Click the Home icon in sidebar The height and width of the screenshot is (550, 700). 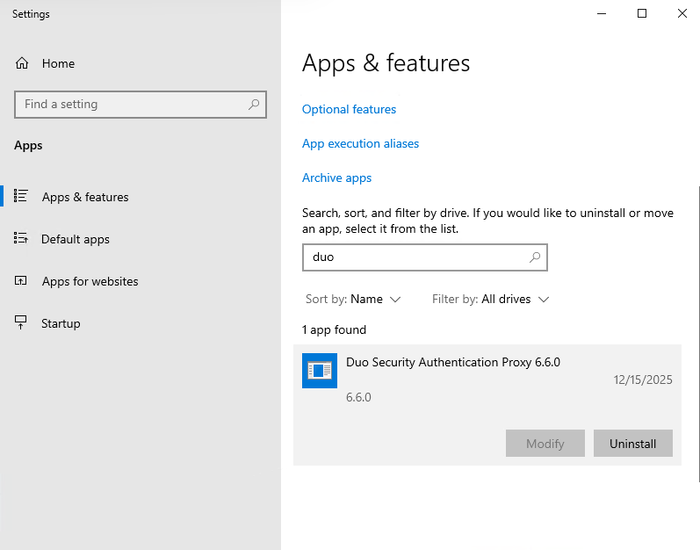click(x=22, y=63)
